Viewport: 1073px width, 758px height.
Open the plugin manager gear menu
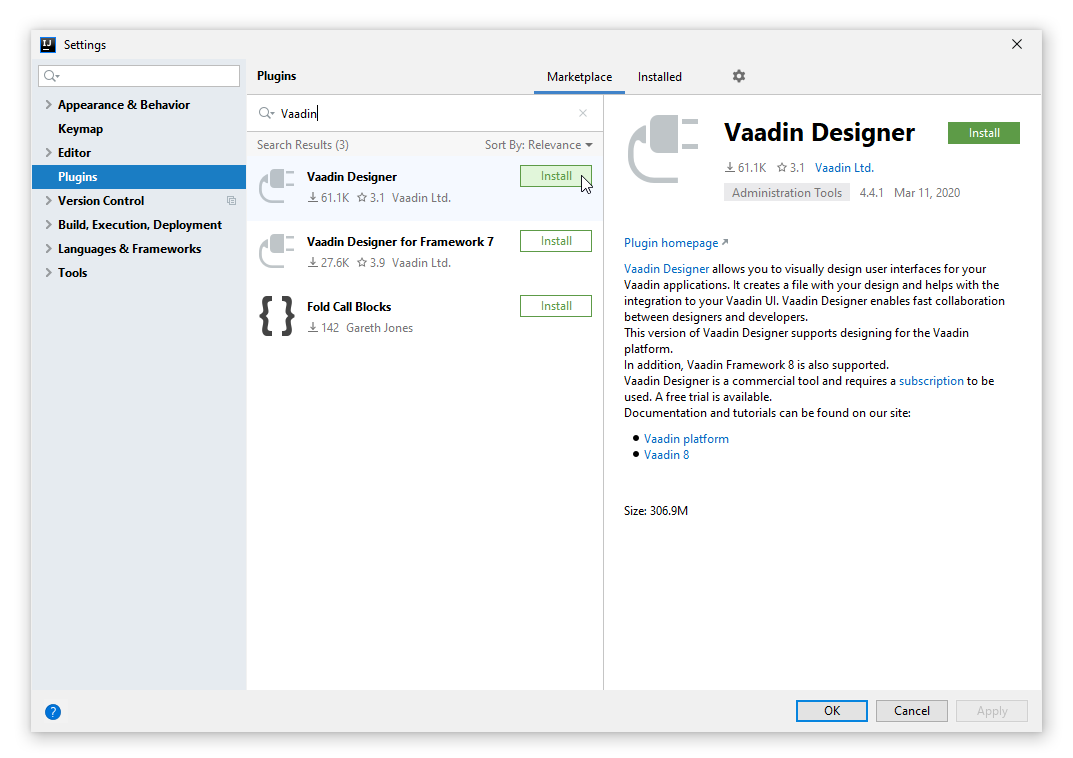click(x=738, y=76)
